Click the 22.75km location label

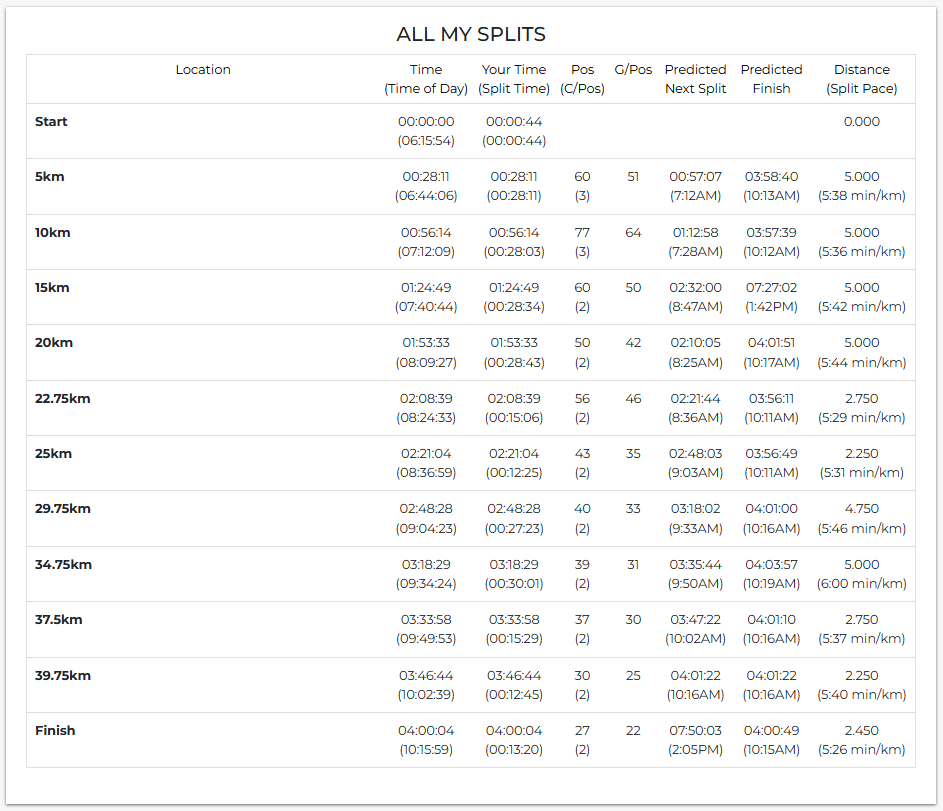click(63, 399)
